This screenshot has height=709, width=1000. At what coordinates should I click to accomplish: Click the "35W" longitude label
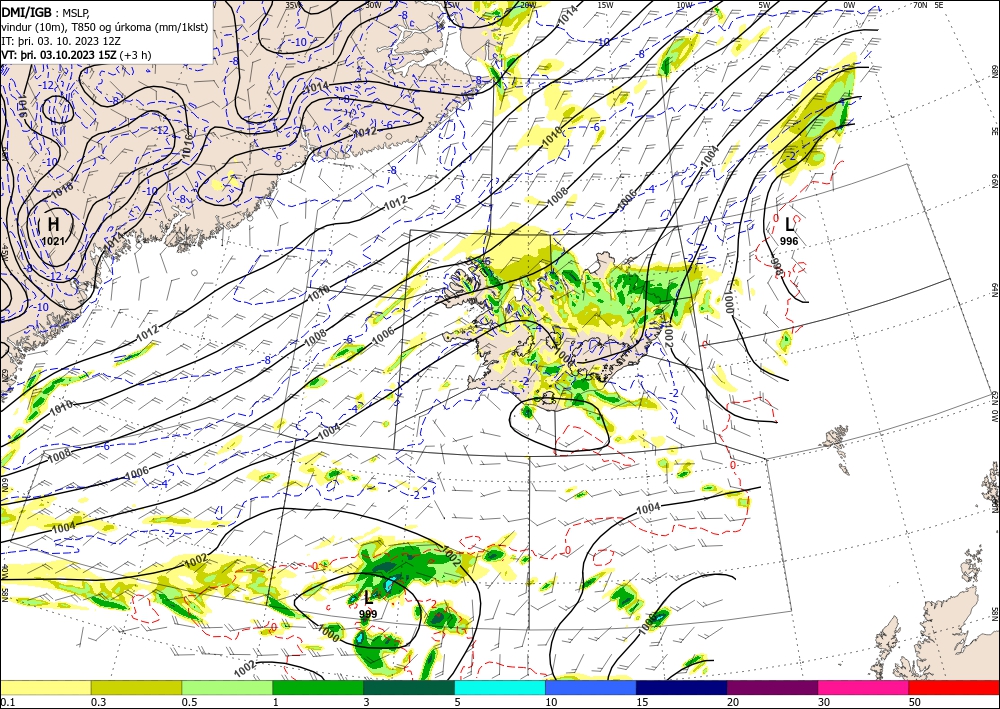click(x=293, y=5)
